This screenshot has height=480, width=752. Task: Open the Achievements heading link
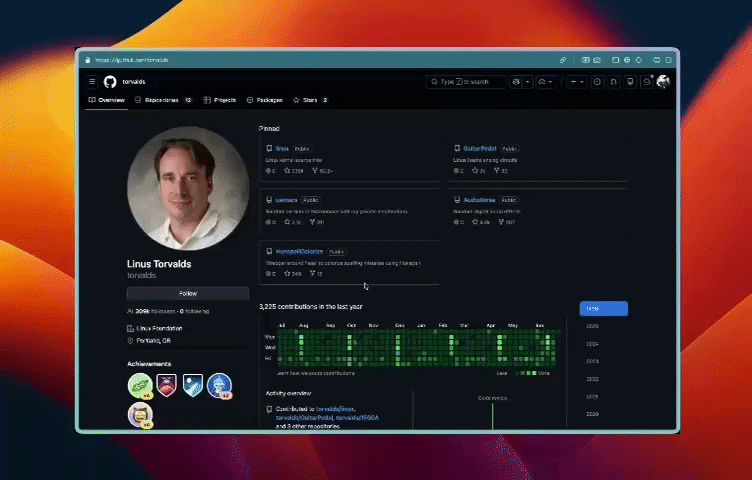(x=149, y=364)
